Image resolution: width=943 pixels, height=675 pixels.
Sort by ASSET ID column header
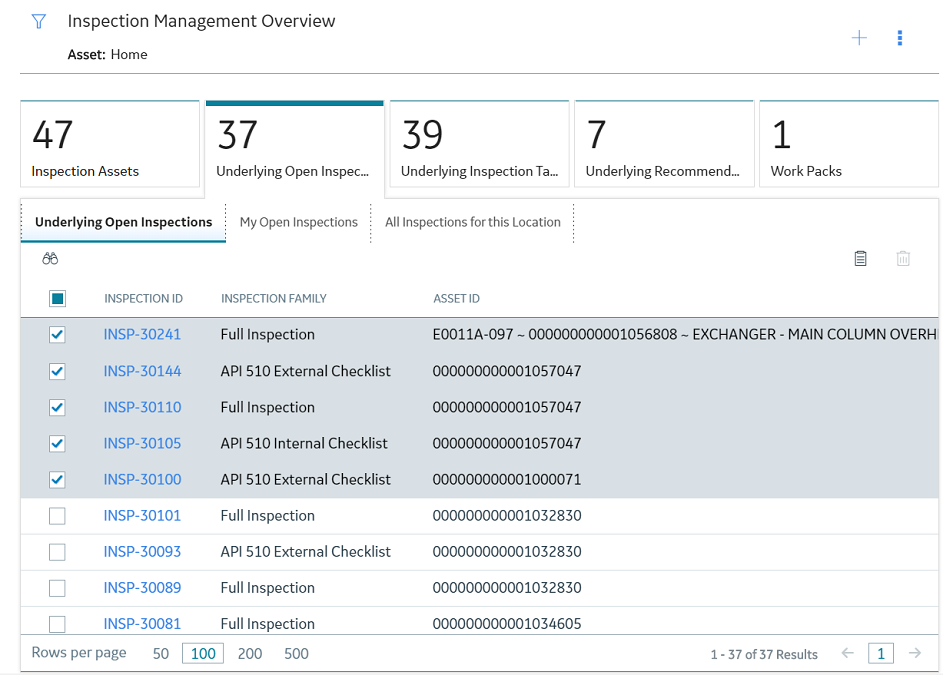click(x=456, y=298)
